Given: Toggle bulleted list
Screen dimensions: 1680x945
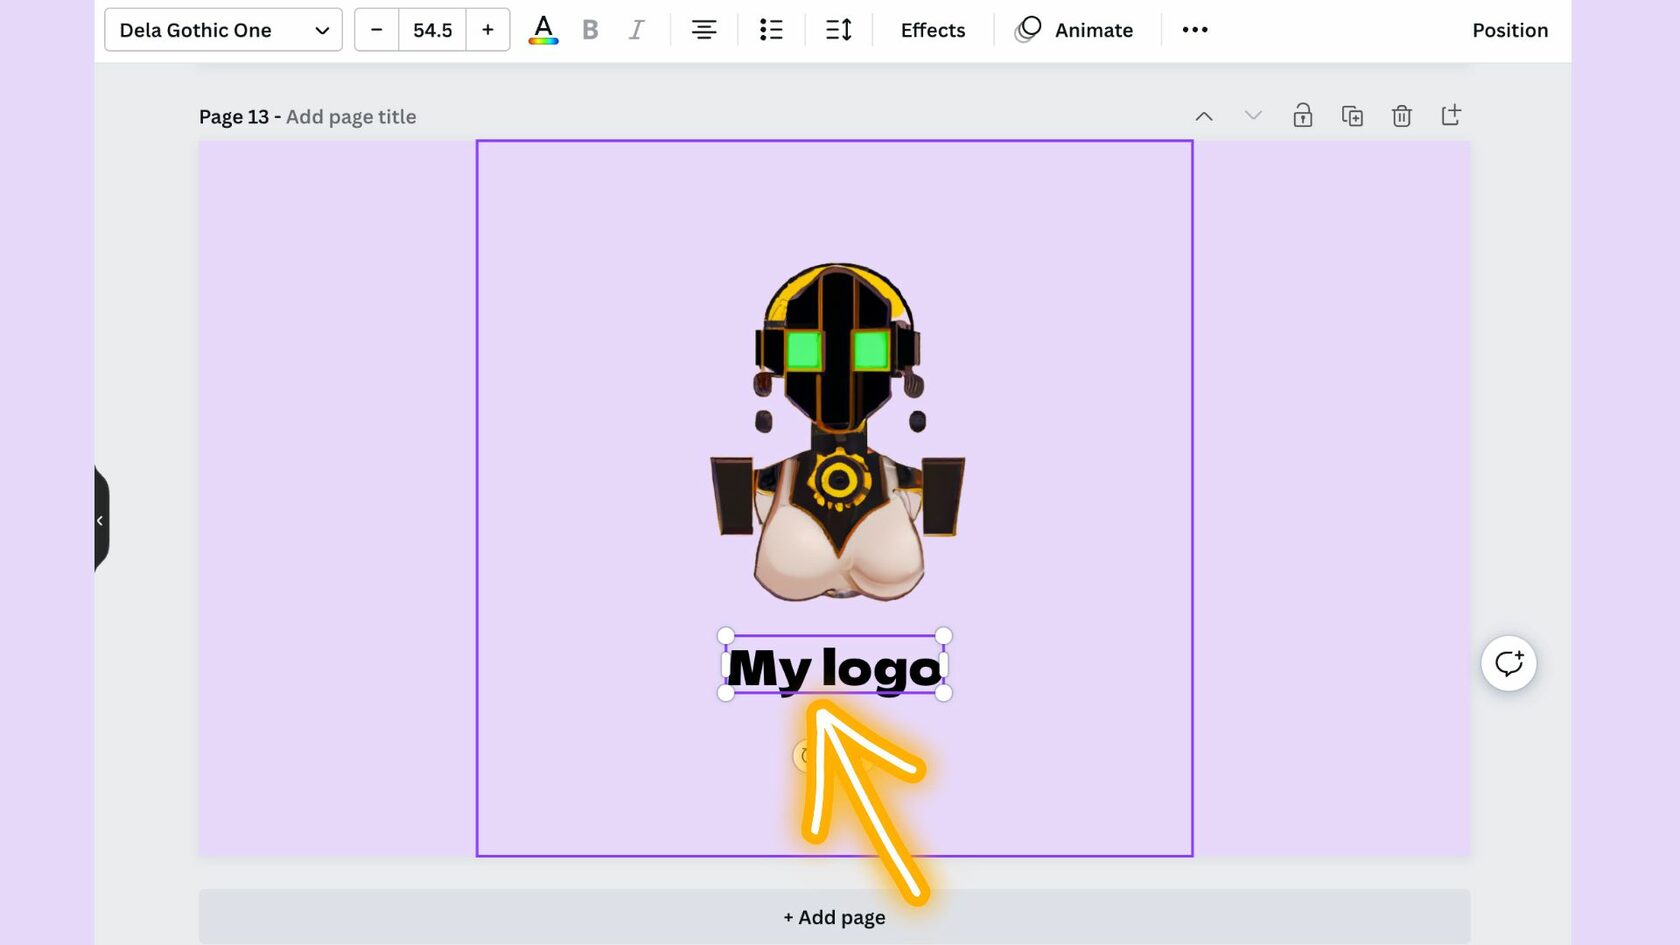Looking at the screenshot, I should 771,30.
